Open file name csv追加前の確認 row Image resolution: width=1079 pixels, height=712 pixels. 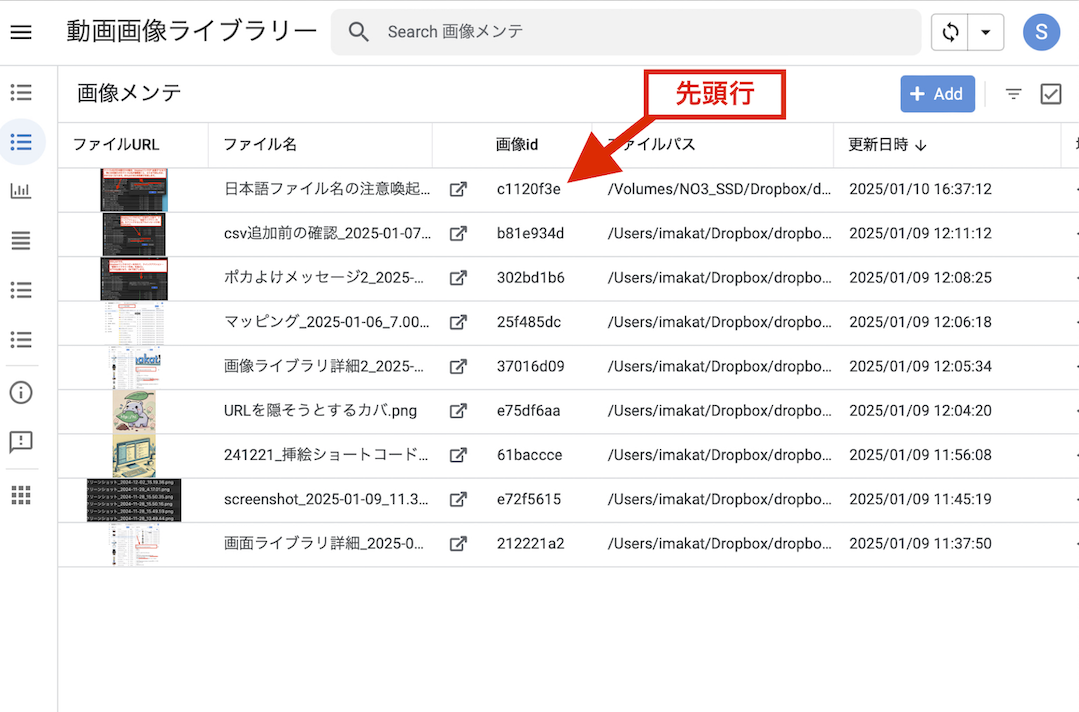point(327,234)
